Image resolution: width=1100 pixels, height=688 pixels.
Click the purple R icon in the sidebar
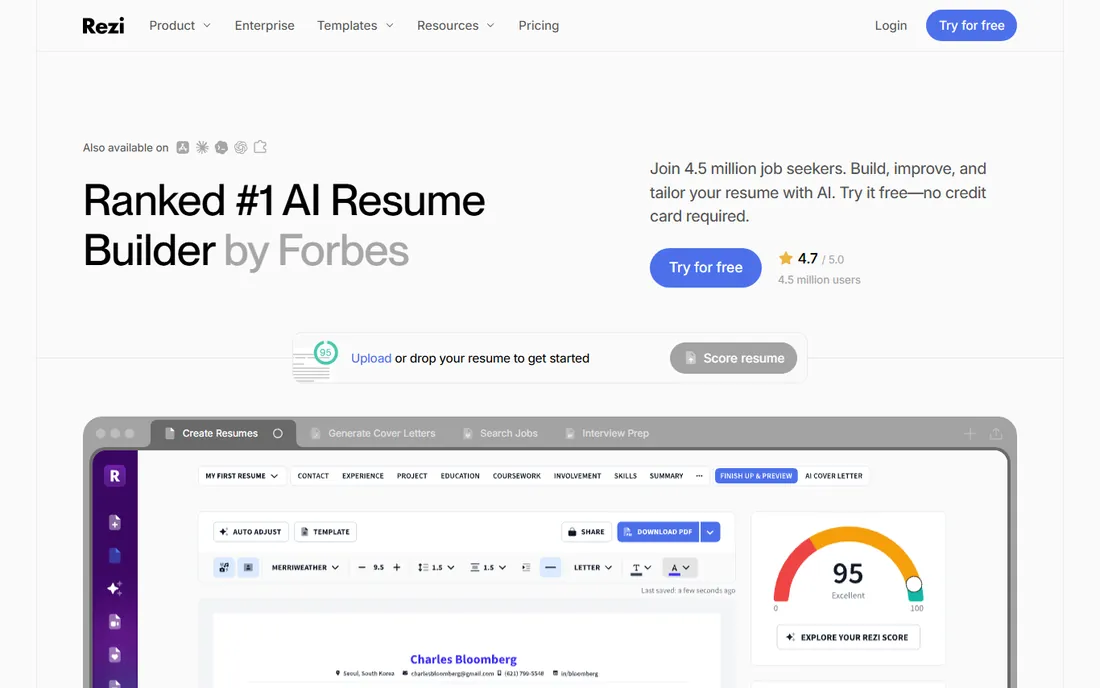115,476
